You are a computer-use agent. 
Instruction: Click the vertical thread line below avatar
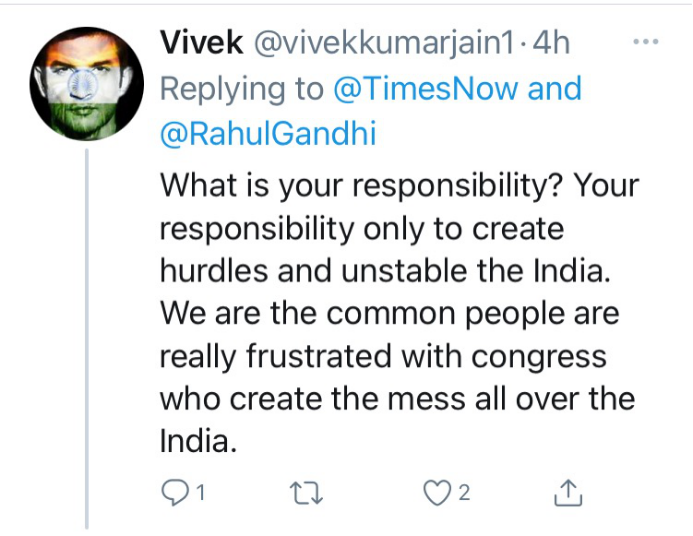point(87,338)
